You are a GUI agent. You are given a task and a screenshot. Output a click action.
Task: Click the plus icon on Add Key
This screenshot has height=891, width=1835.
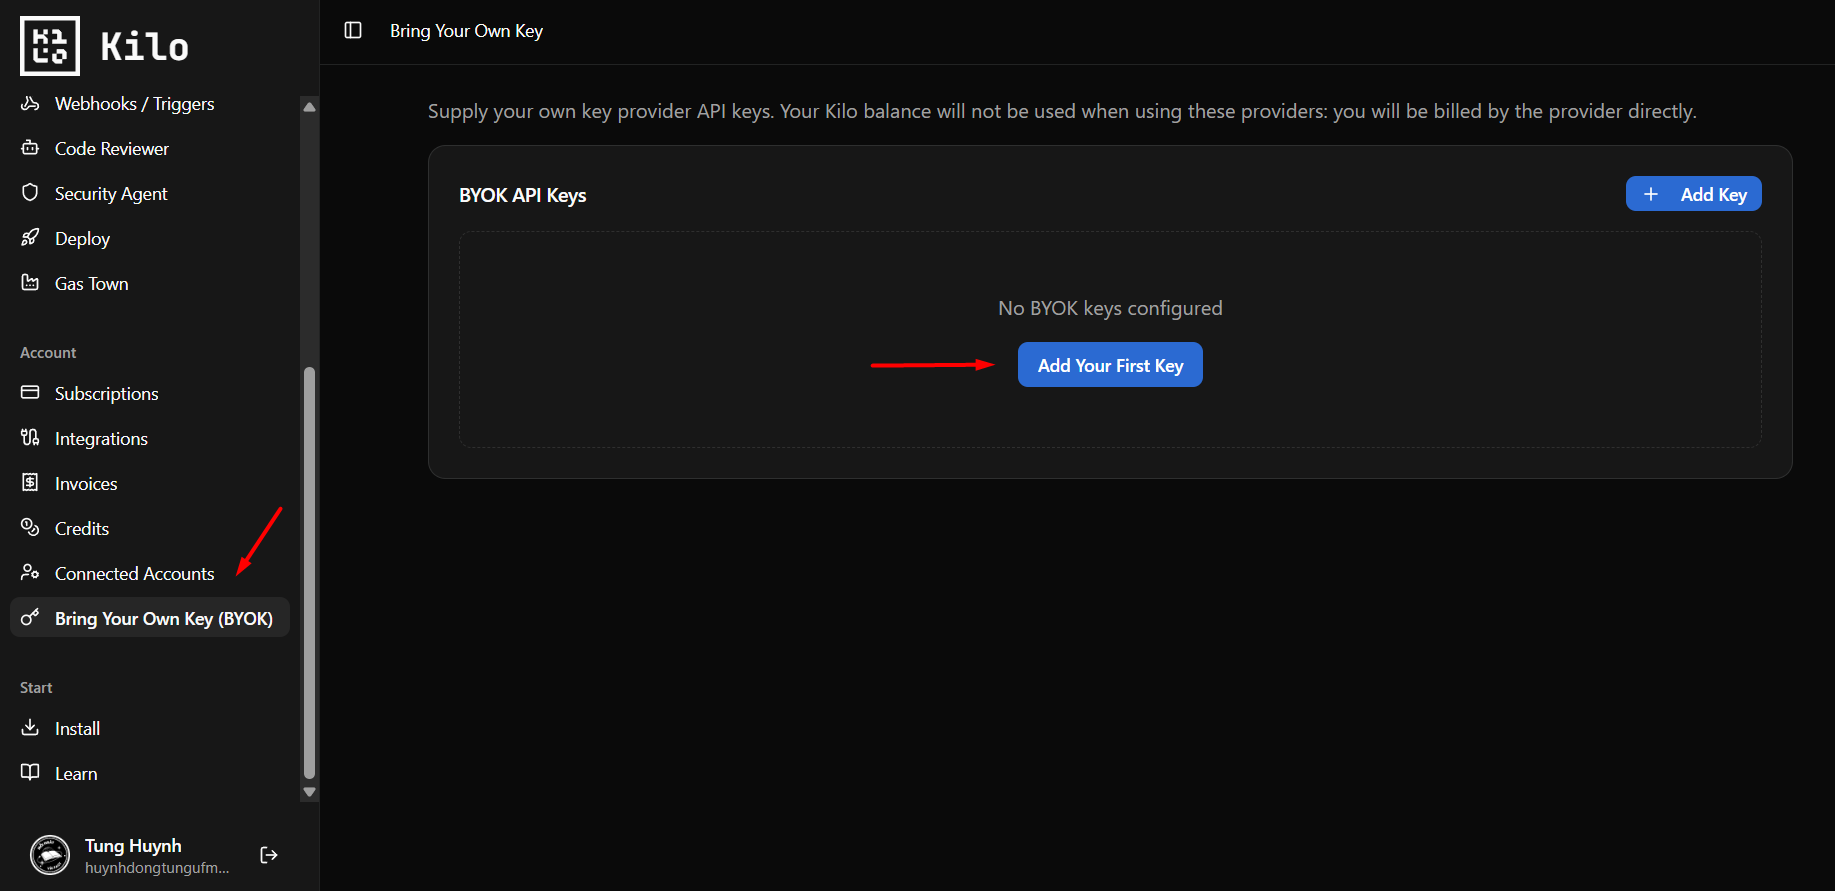(x=1651, y=194)
